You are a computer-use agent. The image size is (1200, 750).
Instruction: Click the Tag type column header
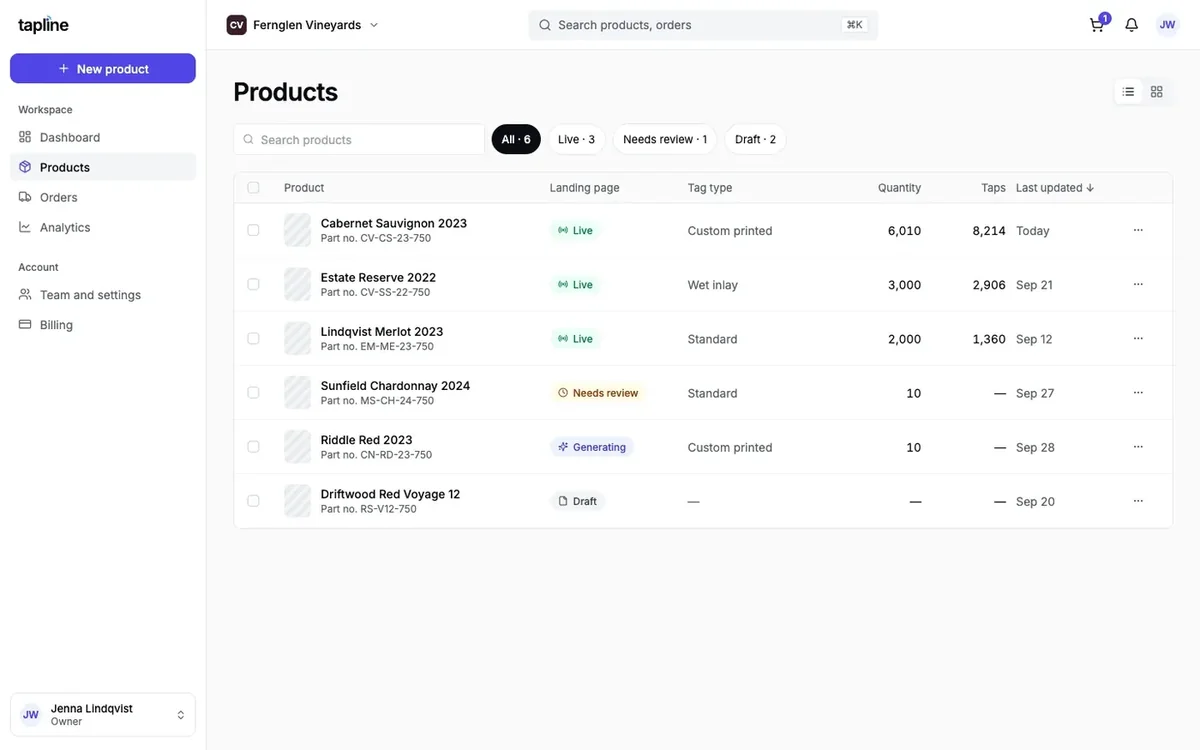tap(710, 188)
